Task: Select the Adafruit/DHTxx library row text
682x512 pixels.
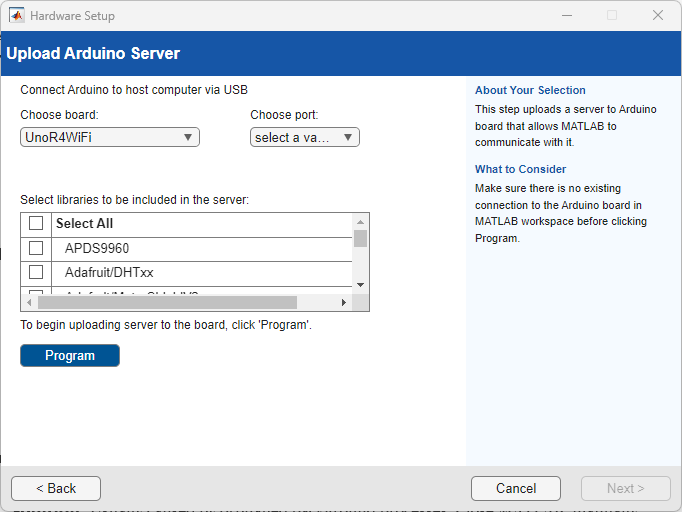Action: tap(109, 272)
